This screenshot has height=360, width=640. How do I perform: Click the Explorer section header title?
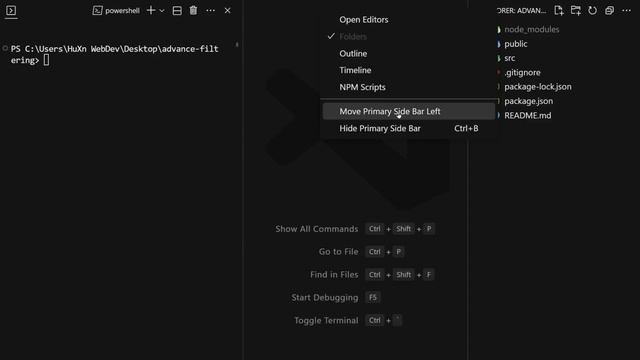521,11
